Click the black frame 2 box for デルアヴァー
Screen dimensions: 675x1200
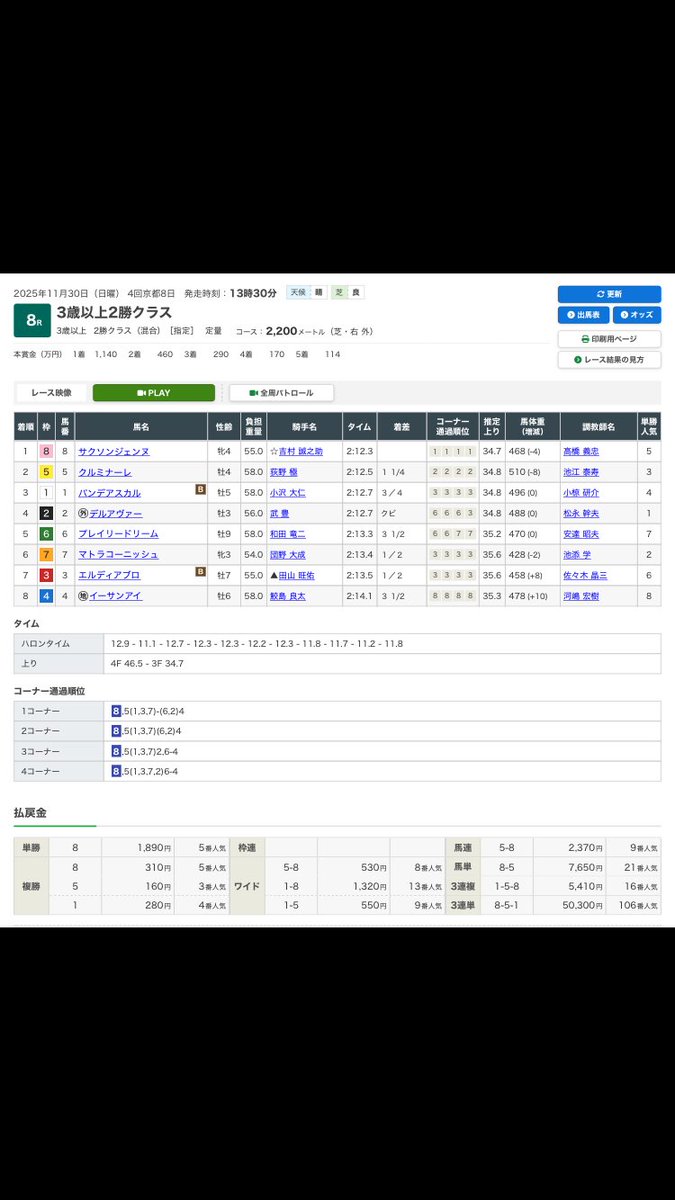click(46, 513)
